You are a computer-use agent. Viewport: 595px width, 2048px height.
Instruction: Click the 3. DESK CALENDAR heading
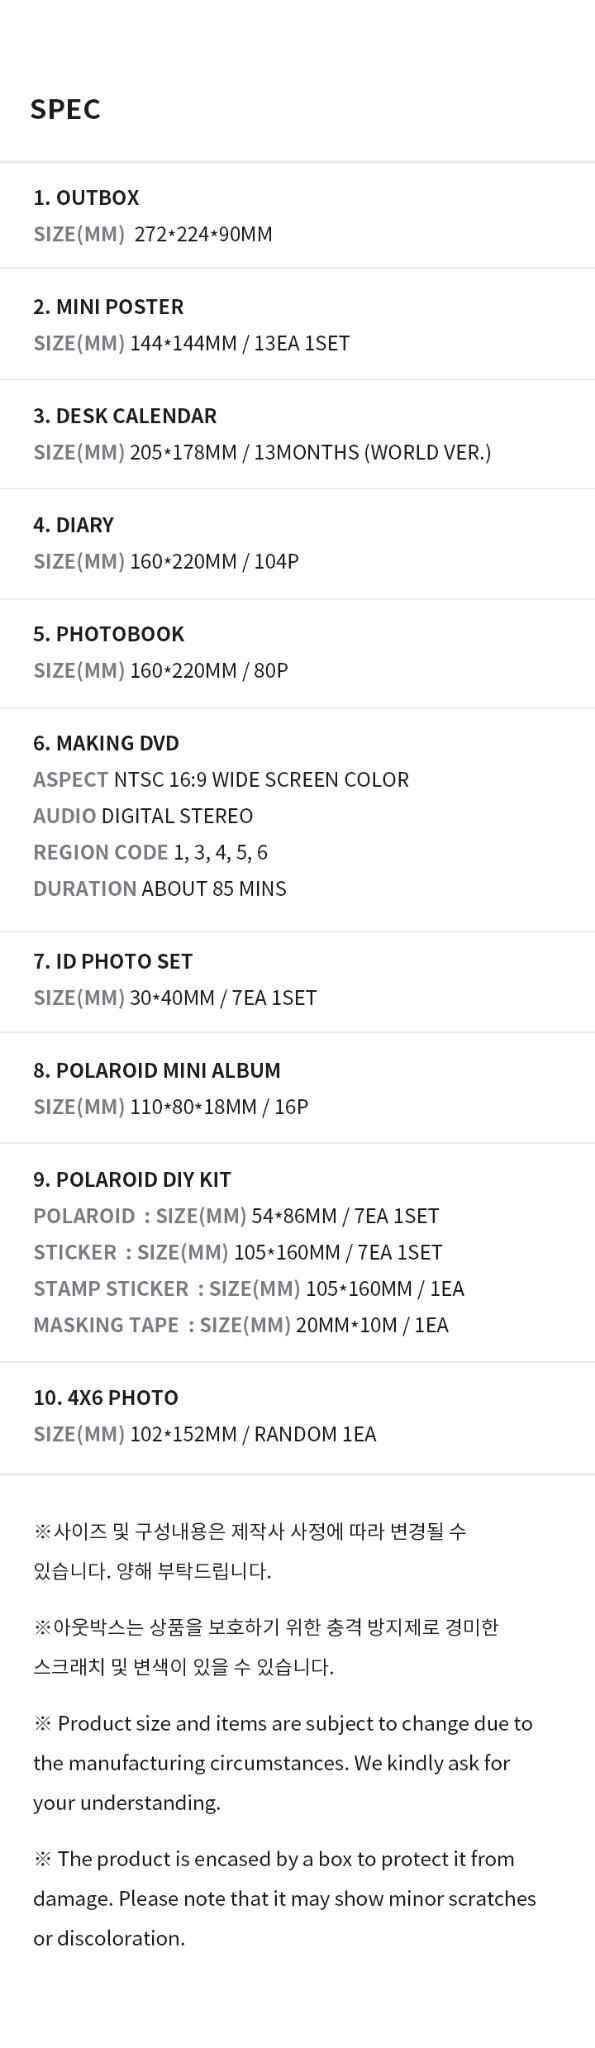coord(125,416)
